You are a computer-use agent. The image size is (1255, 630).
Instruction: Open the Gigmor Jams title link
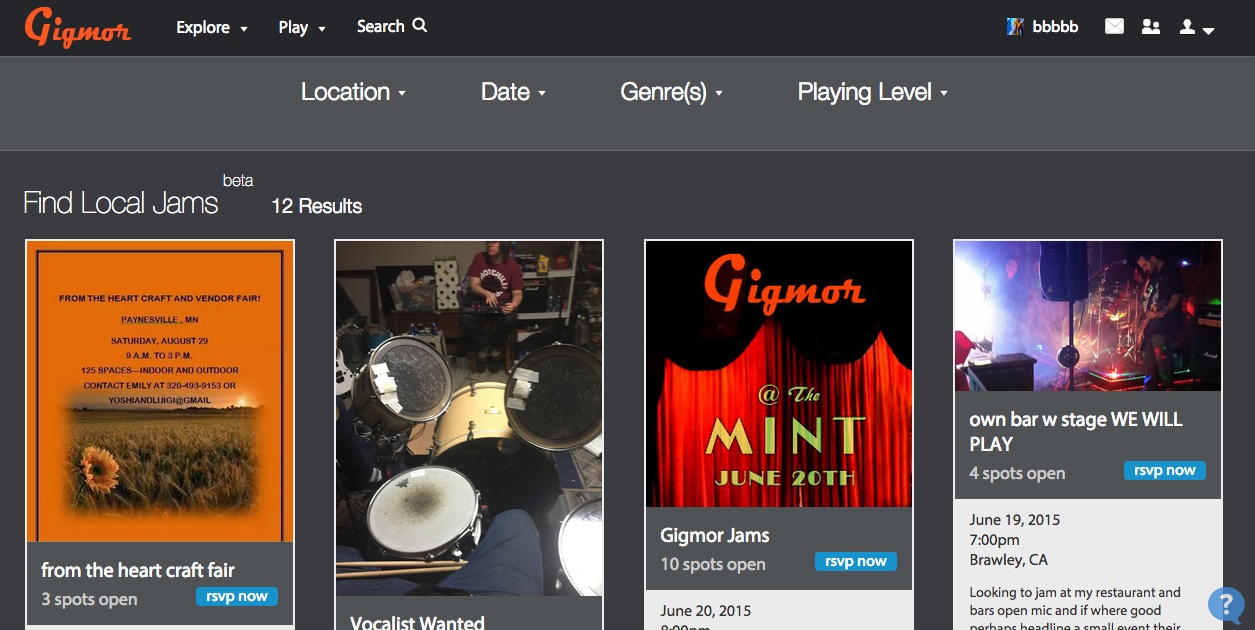[715, 535]
